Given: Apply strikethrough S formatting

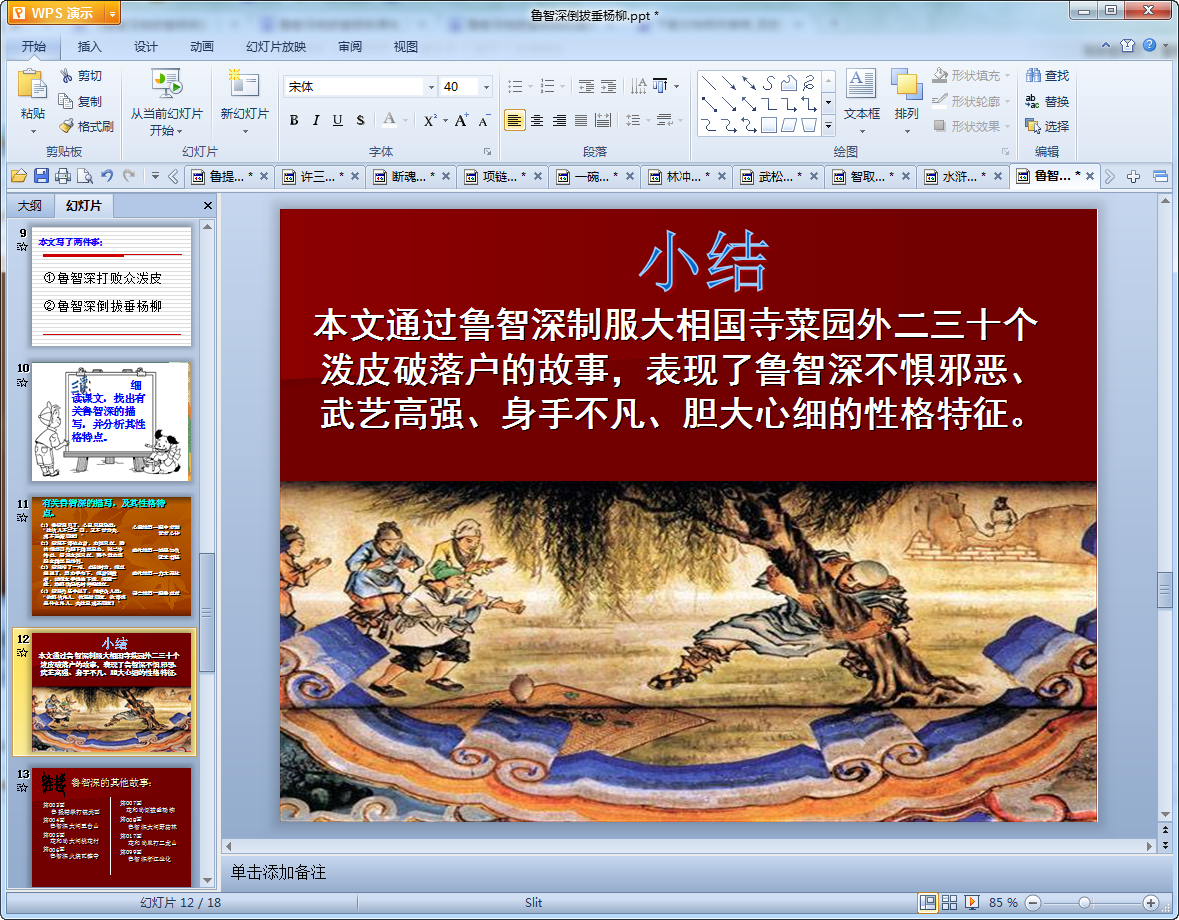Looking at the screenshot, I should (361, 120).
